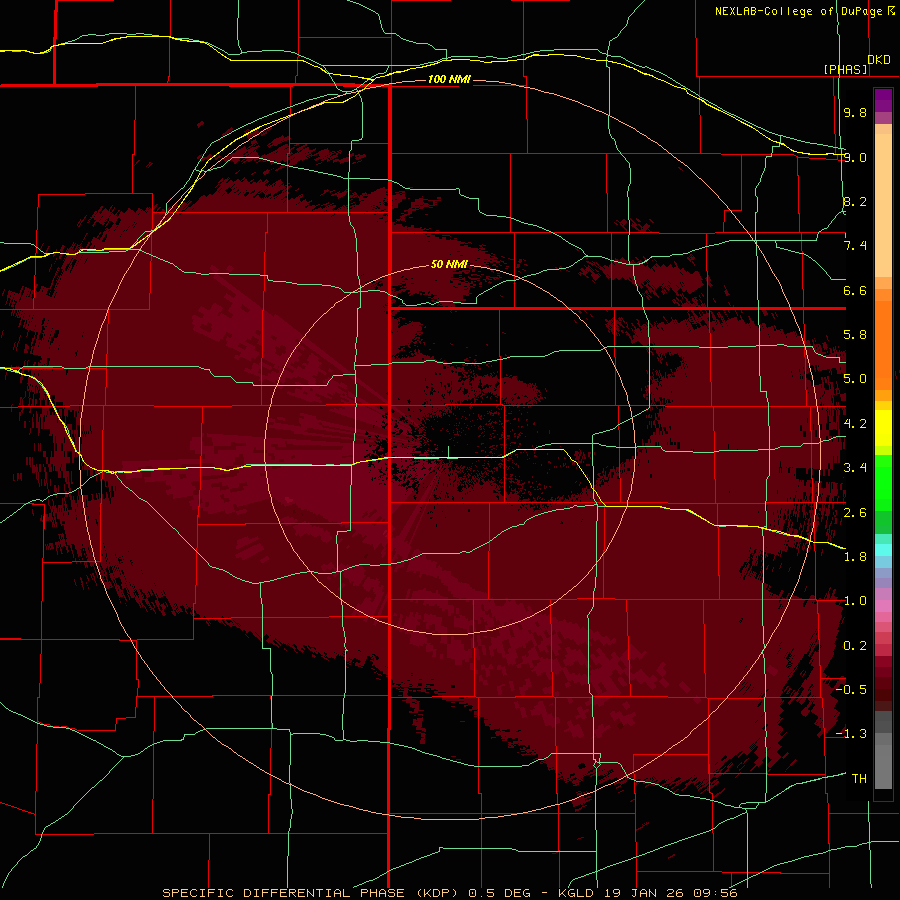Select the TH threshold label
Viewport: 900px width, 900px height.
click(x=859, y=778)
